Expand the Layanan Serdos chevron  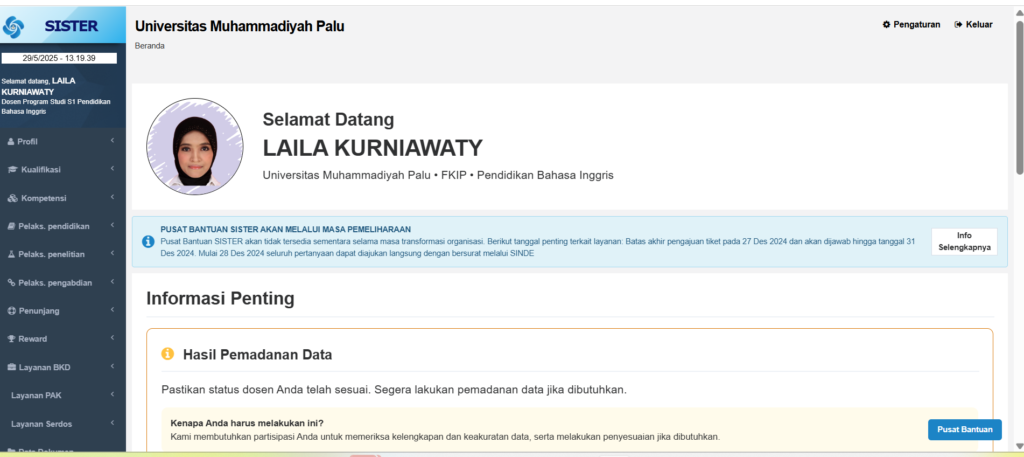tap(112, 423)
